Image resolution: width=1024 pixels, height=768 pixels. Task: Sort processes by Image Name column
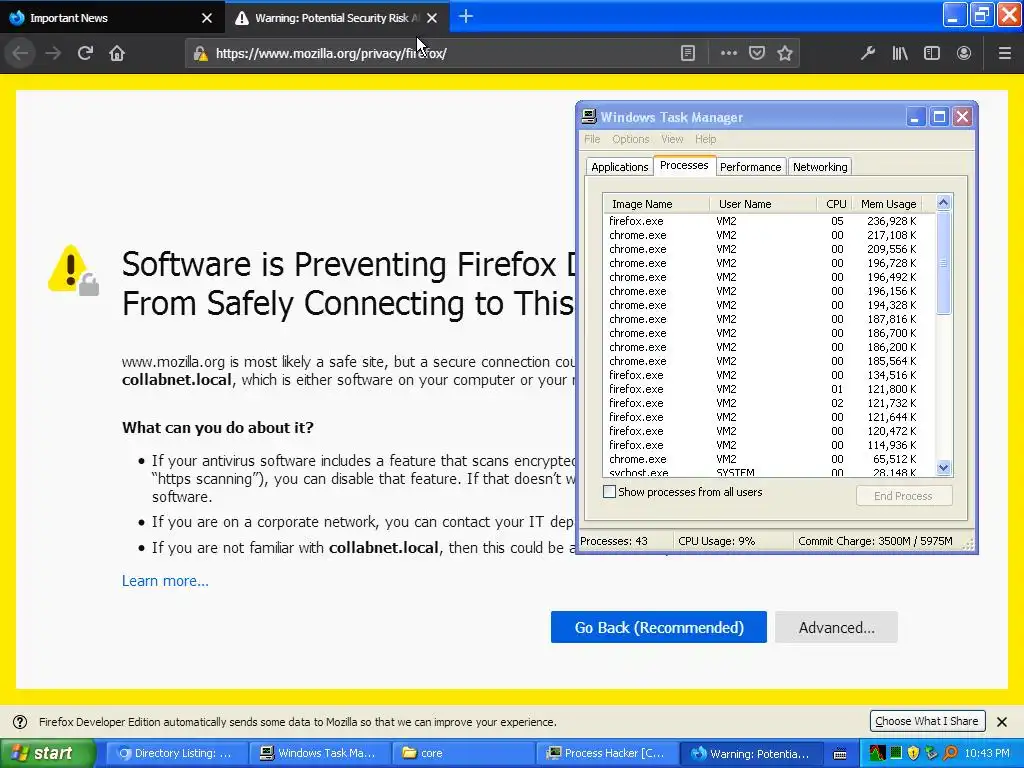click(656, 204)
